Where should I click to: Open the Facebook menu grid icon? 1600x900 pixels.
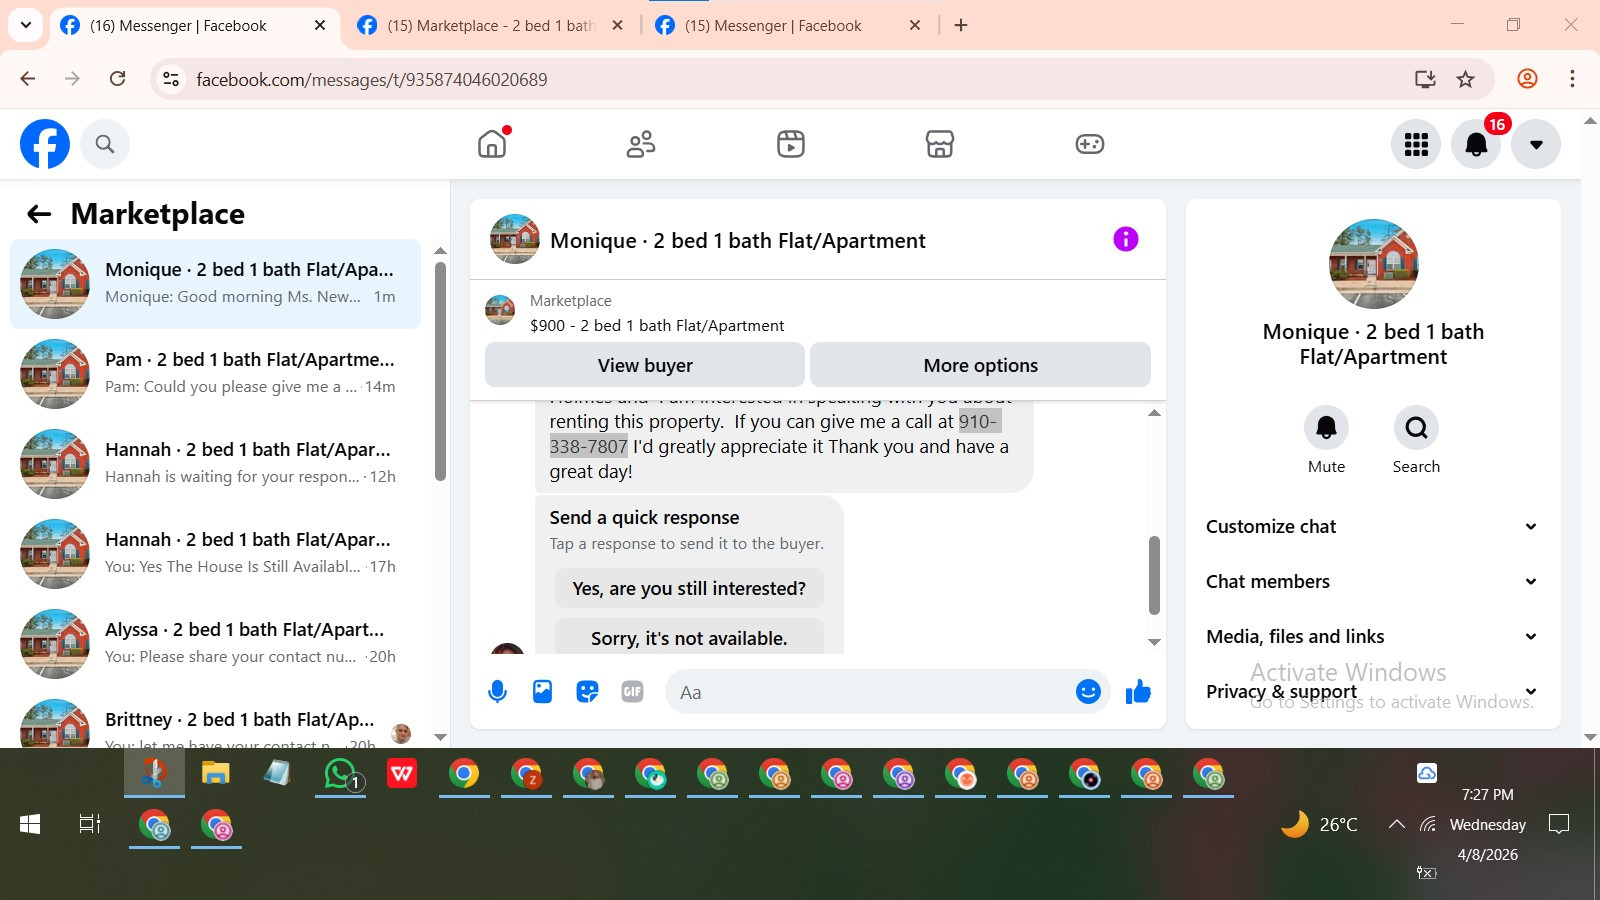point(1416,145)
